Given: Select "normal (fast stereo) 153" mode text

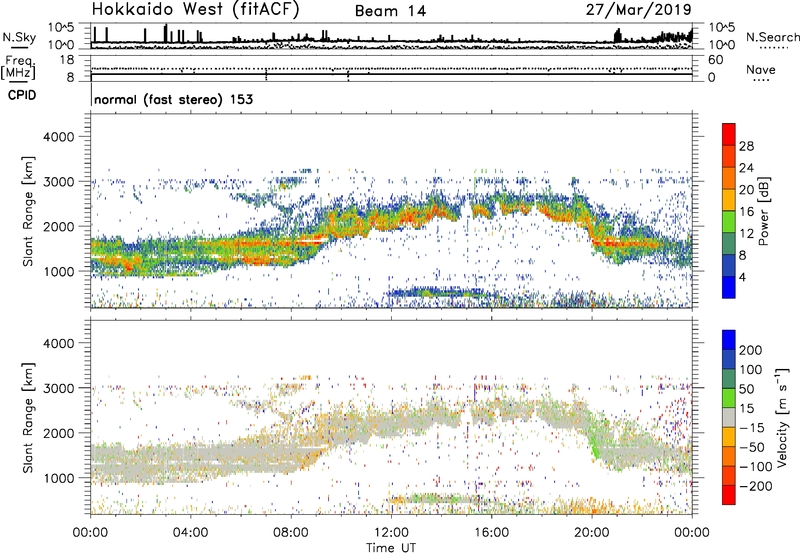Looking at the screenshot, I should (173, 99).
